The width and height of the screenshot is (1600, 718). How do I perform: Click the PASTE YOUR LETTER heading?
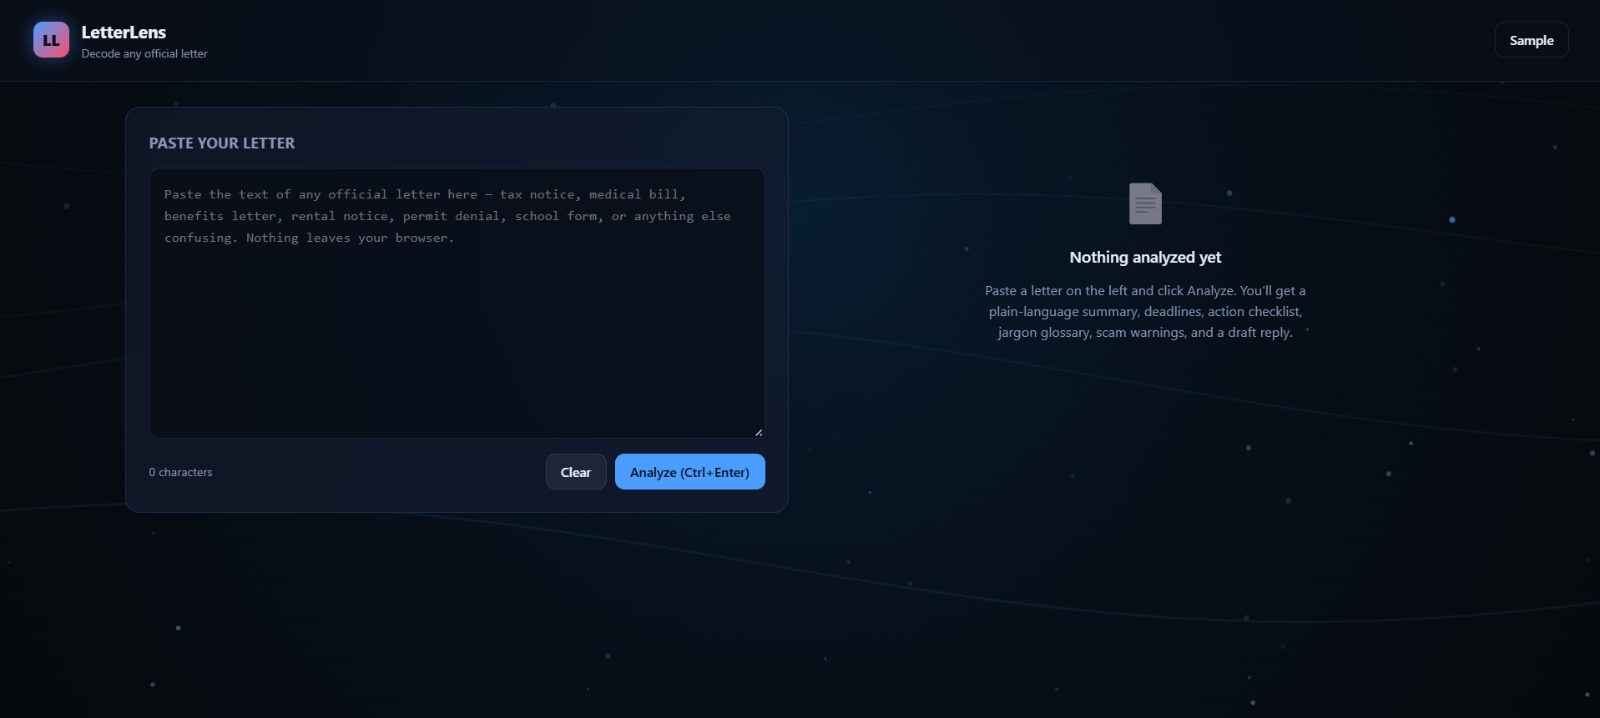click(222, 143)
